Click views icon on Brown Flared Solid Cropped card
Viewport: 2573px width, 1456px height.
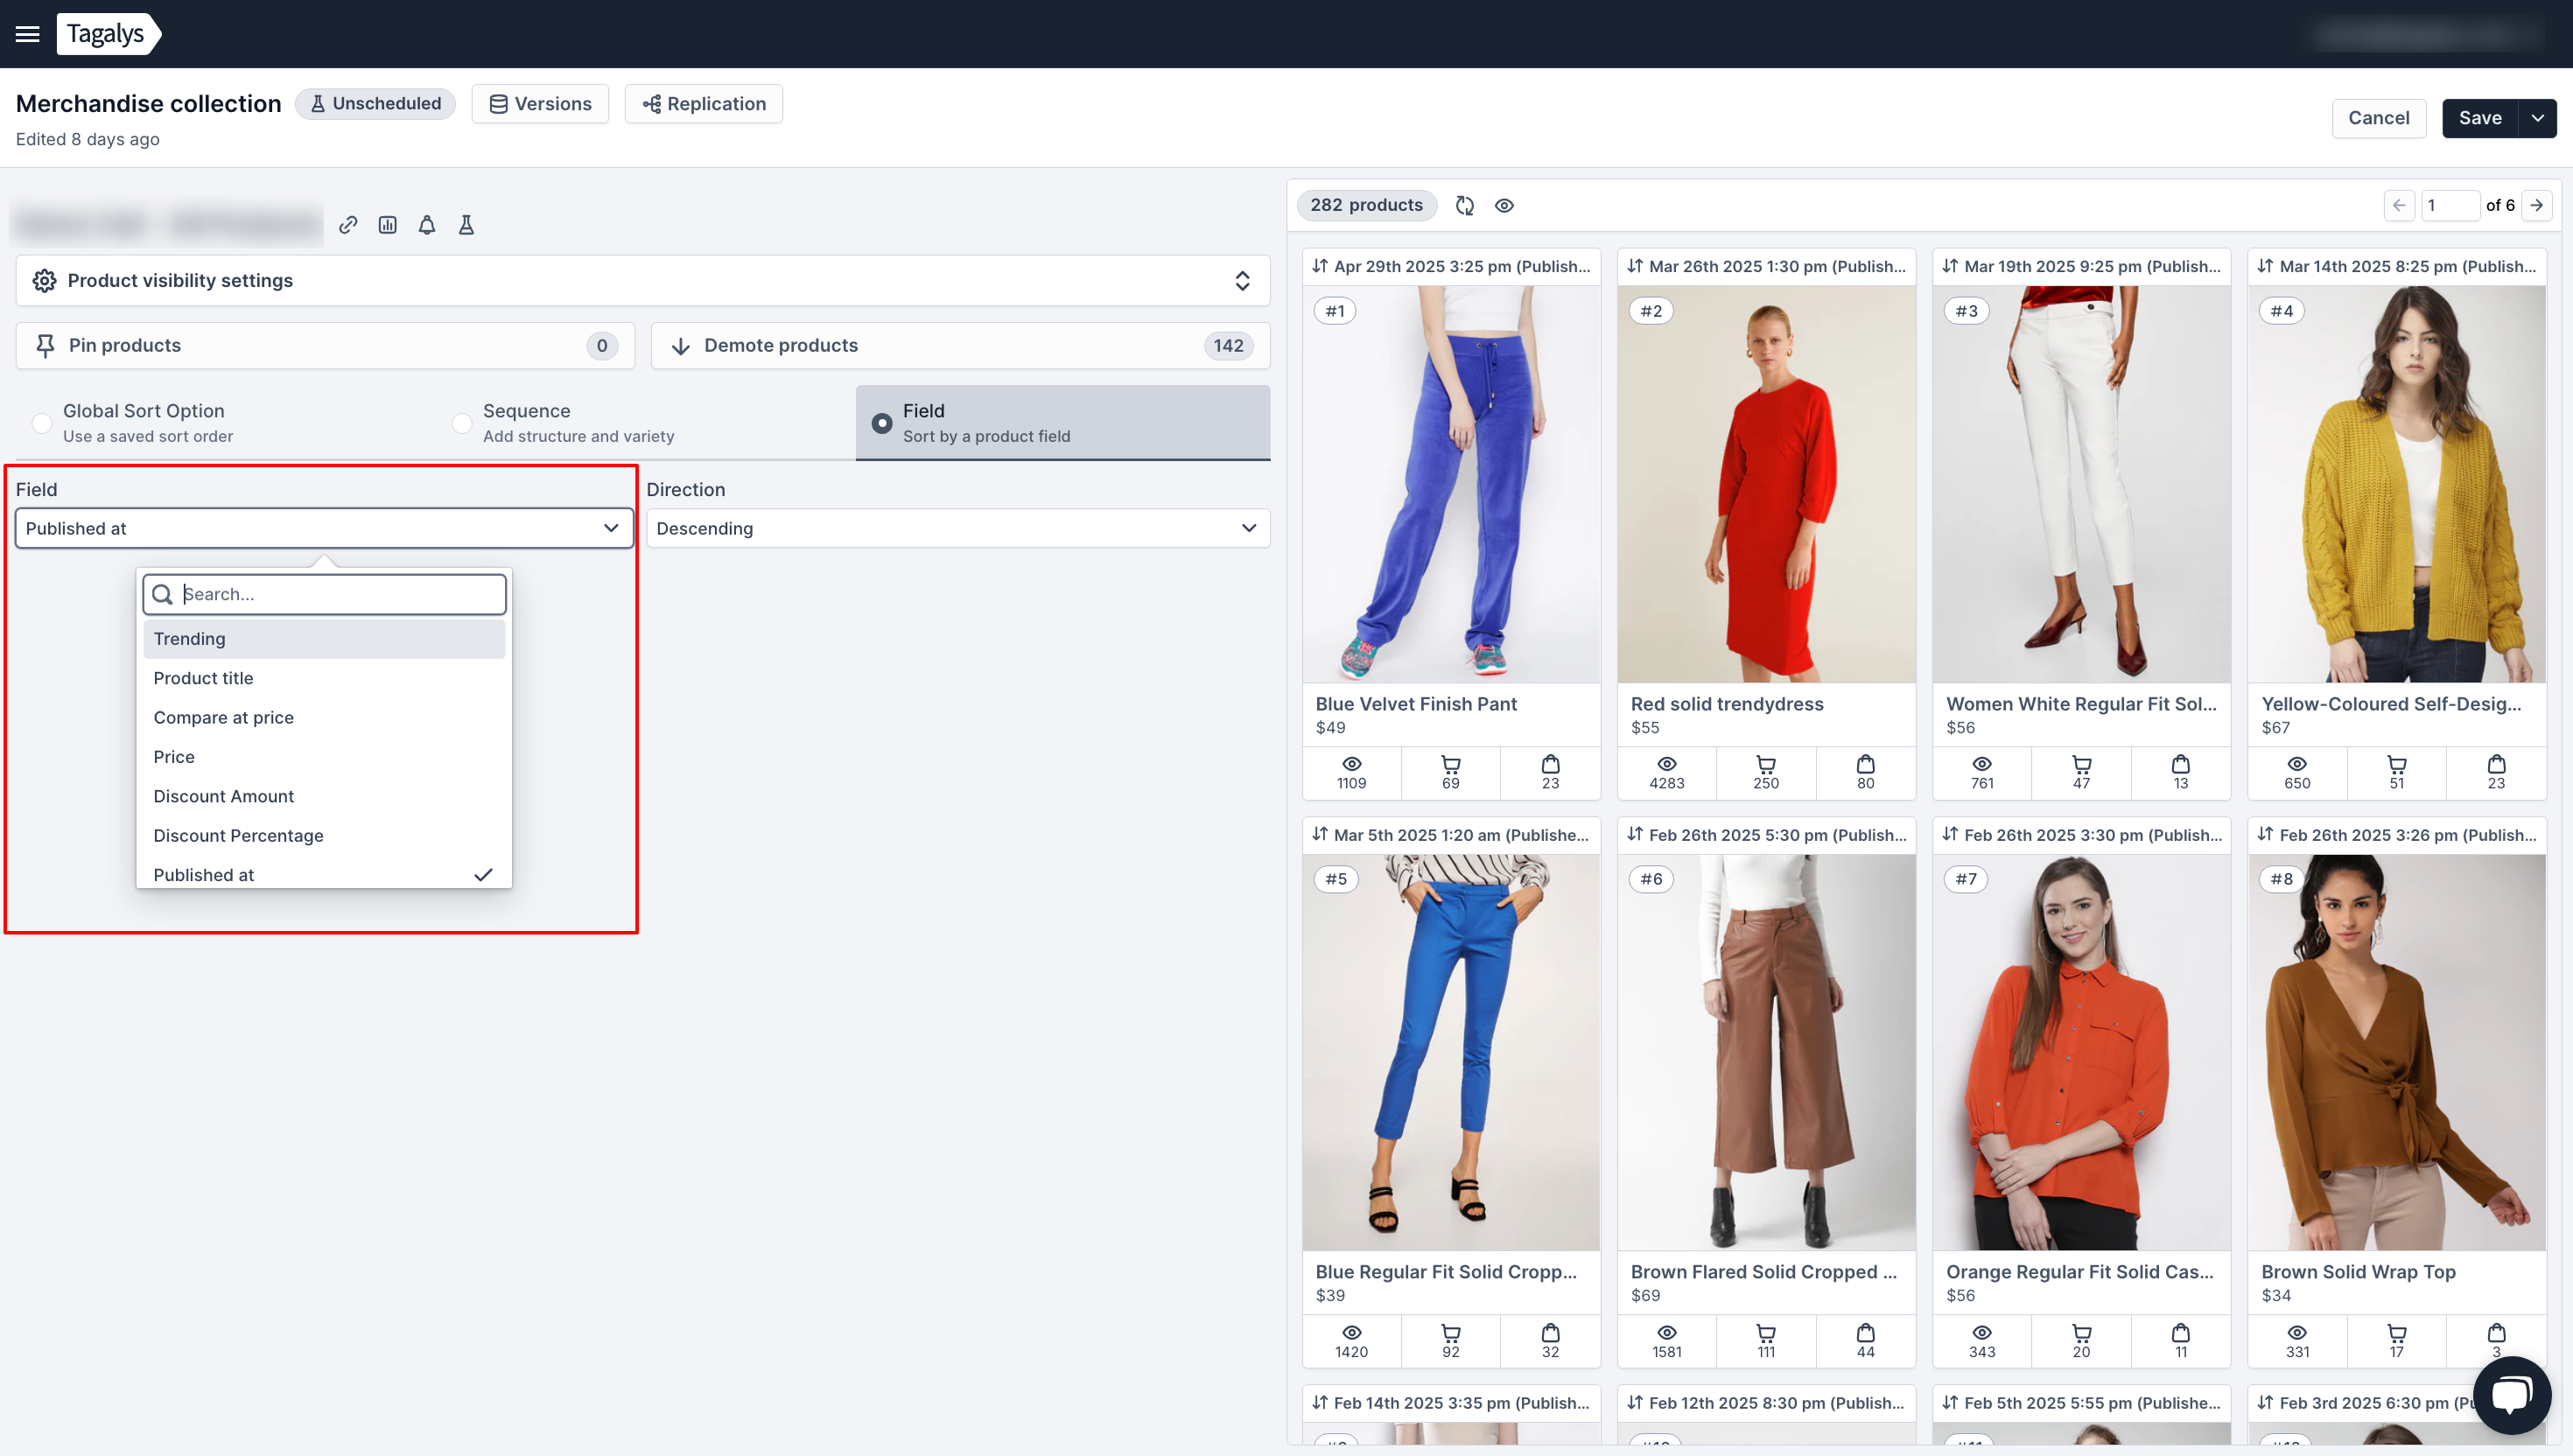coord(1667,1333)
